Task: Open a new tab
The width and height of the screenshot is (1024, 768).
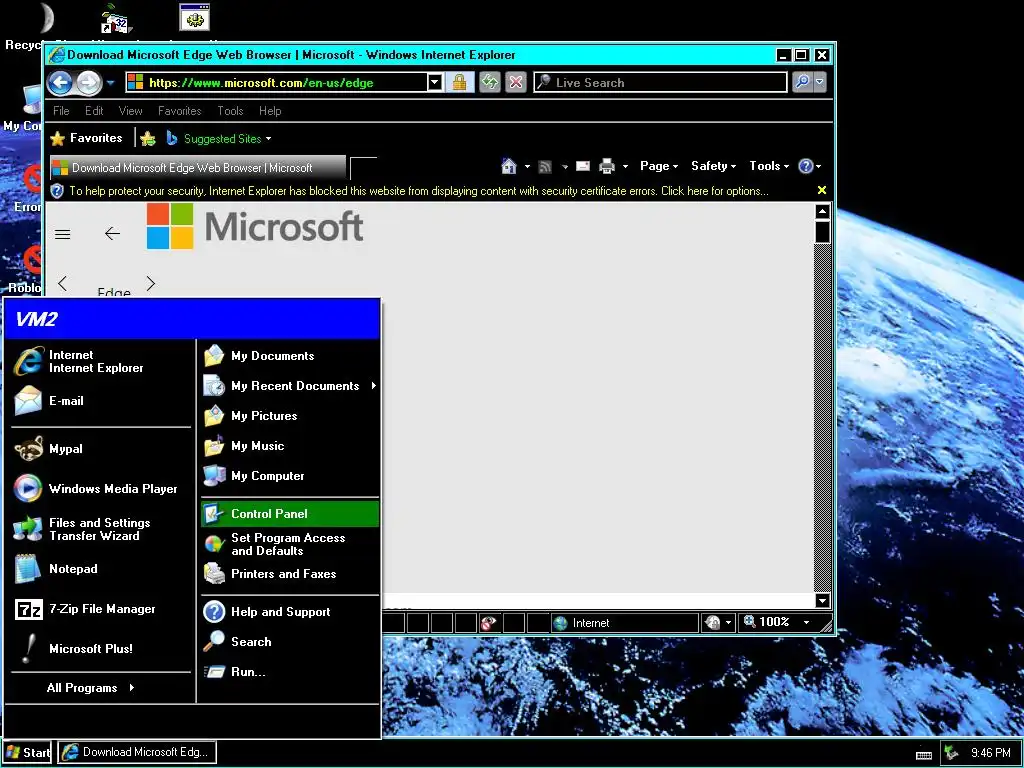Action: (x=363, y=168)
